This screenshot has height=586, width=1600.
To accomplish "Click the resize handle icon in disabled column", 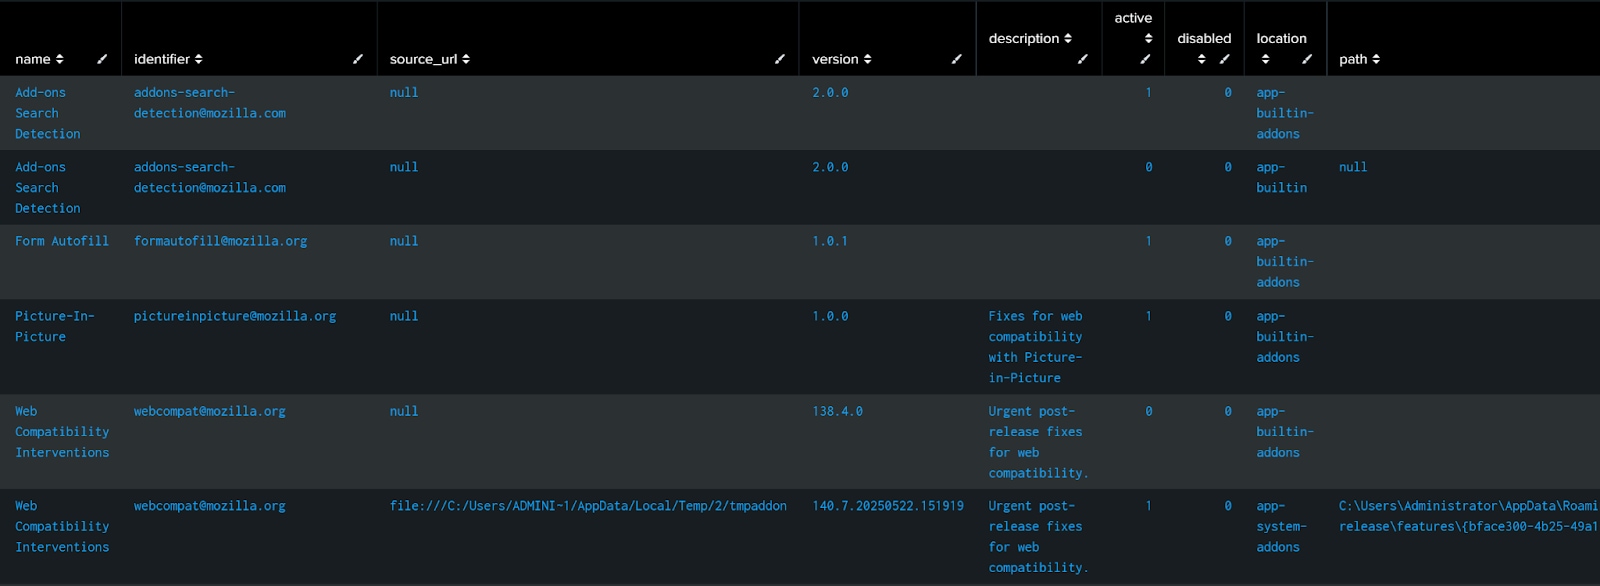I will point(1225,59).
